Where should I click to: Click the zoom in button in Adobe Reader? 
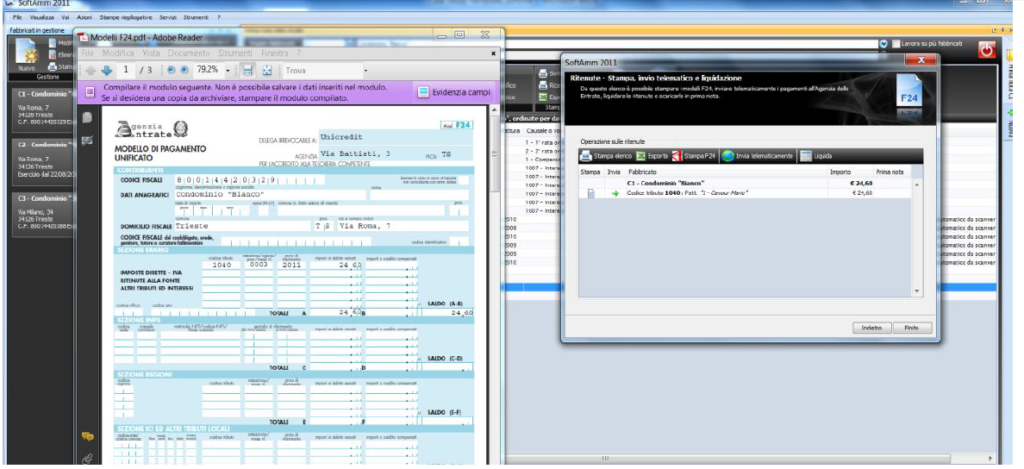click(184, 70)
